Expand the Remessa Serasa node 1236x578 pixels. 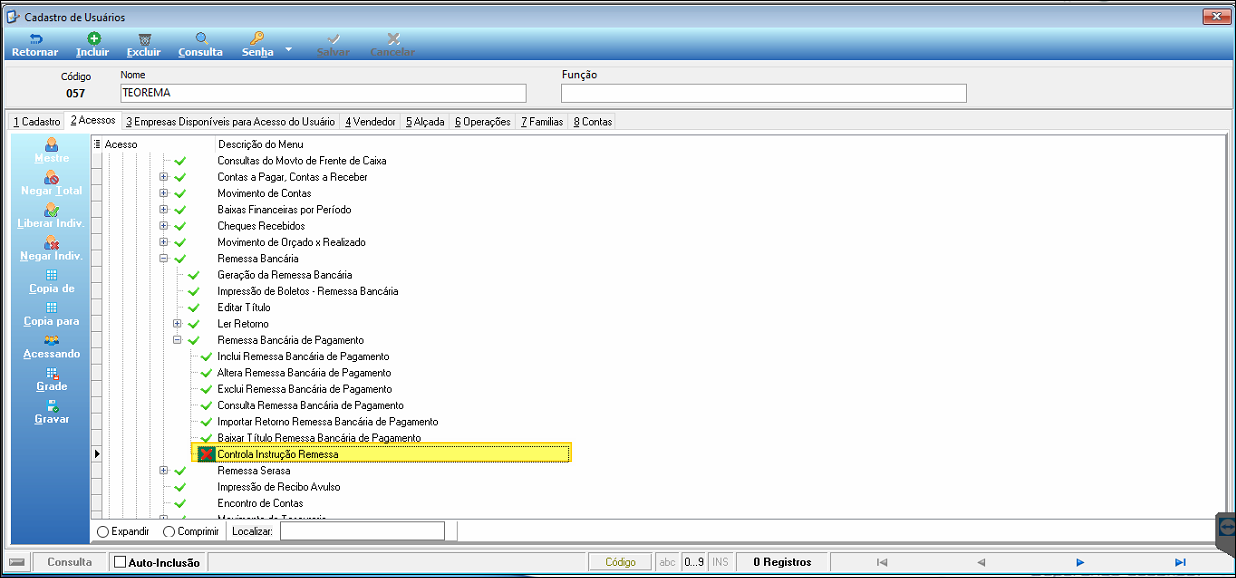[164, 471]
